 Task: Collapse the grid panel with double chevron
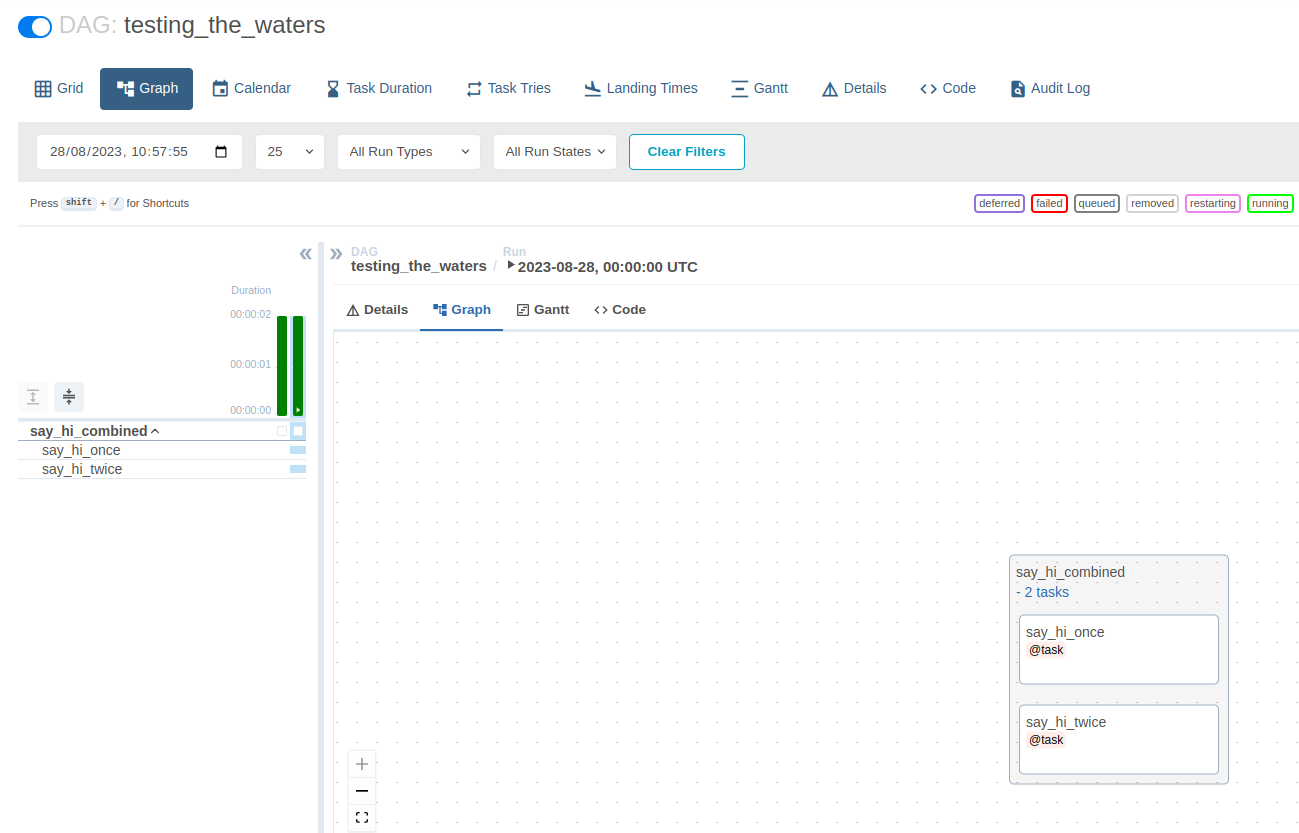click(306, 254)
